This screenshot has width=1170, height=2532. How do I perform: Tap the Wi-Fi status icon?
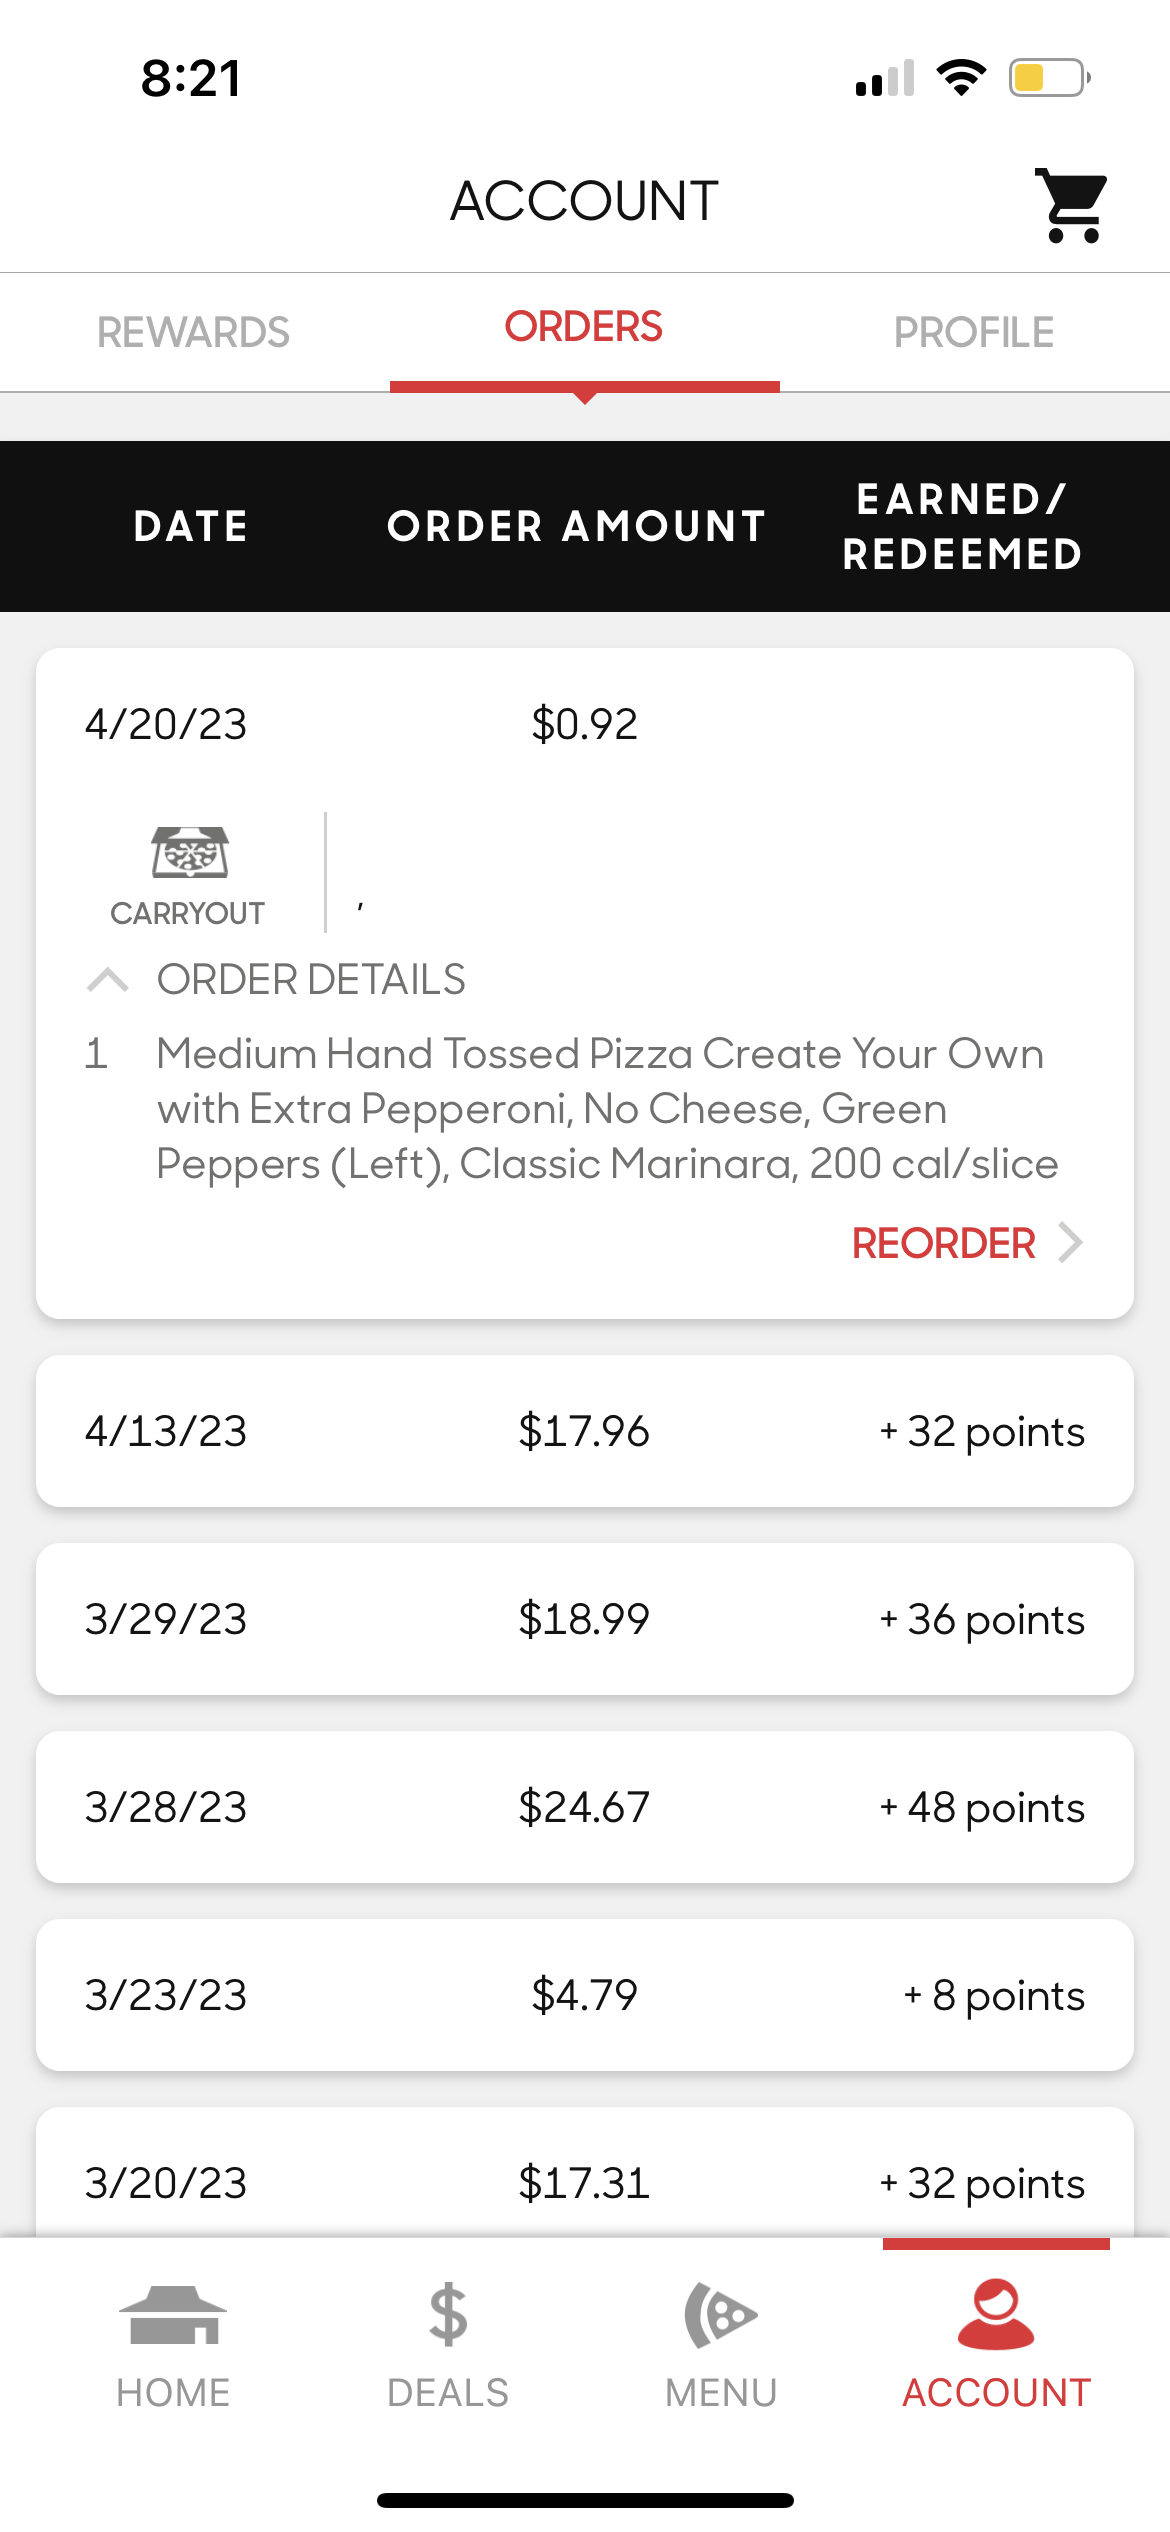(961, 78)
